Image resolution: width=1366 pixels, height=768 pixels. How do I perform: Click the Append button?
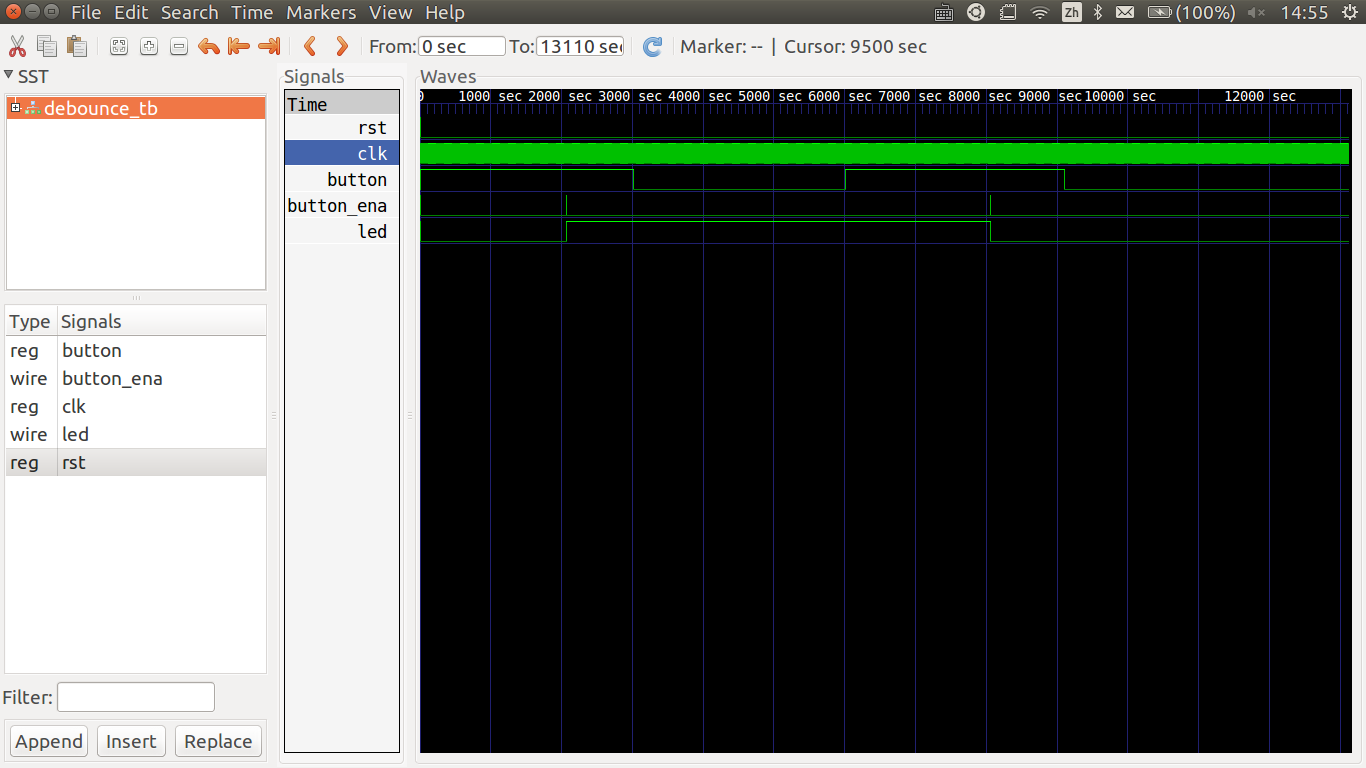[49, 741]
